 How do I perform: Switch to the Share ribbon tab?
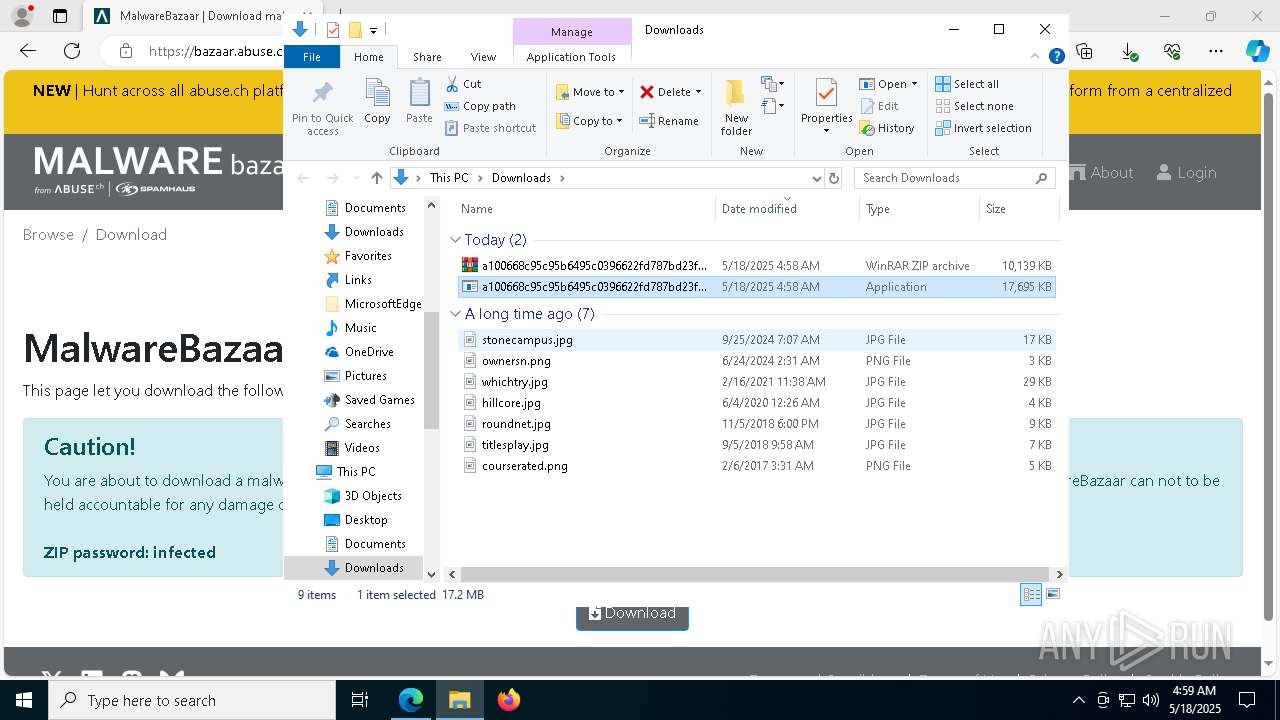427,57
